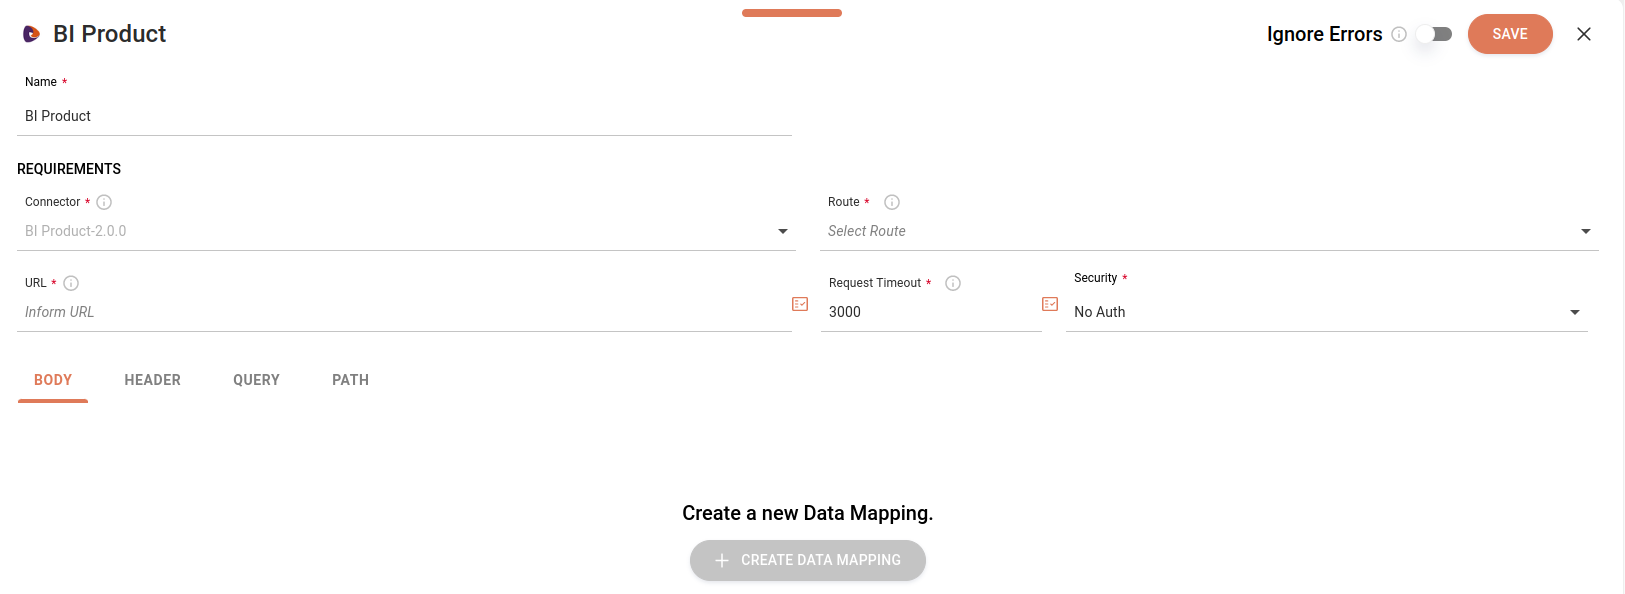Click Create Data Mapping button
Screen dimensions: 1625x594
coord(808,560)
